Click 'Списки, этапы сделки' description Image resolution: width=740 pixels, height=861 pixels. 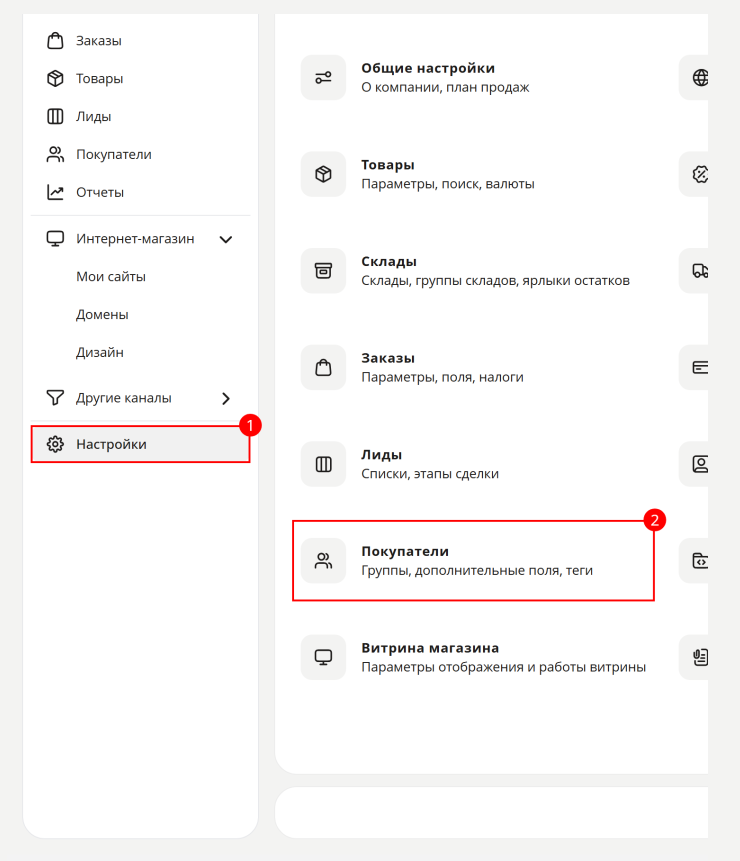[430, 474]
